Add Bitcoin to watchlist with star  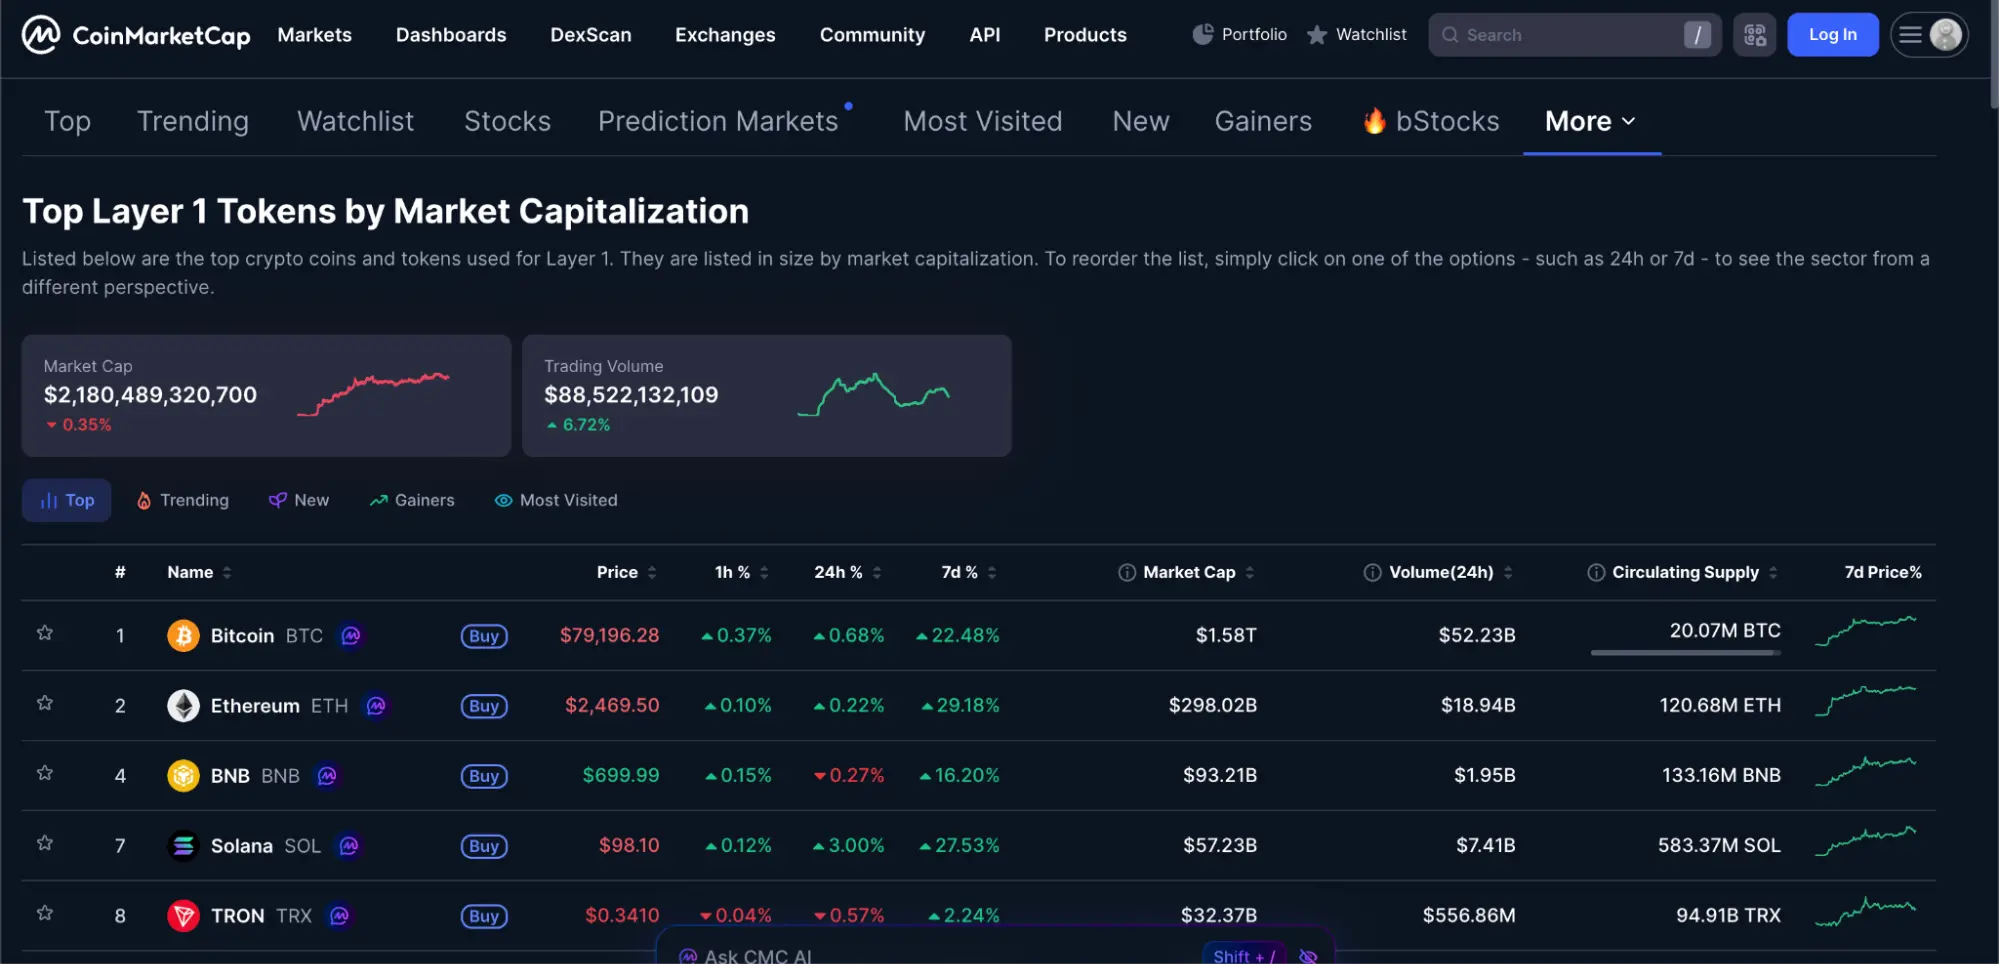[x=45, y=633]
